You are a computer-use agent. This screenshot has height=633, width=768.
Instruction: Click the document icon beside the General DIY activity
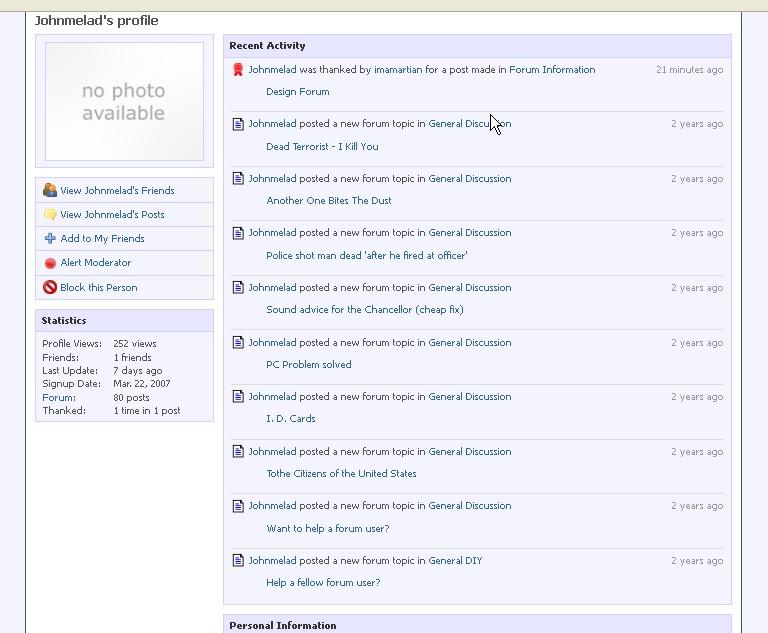[x=238, y=561]
